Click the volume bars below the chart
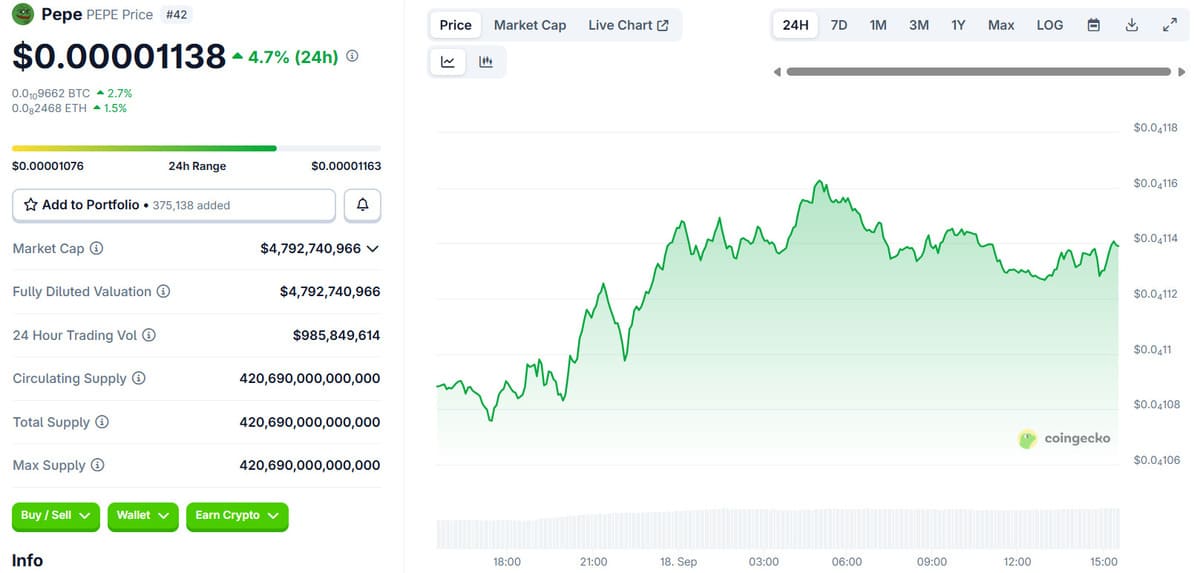This screenshot has height=573, width=1200. tap(778, 528)
